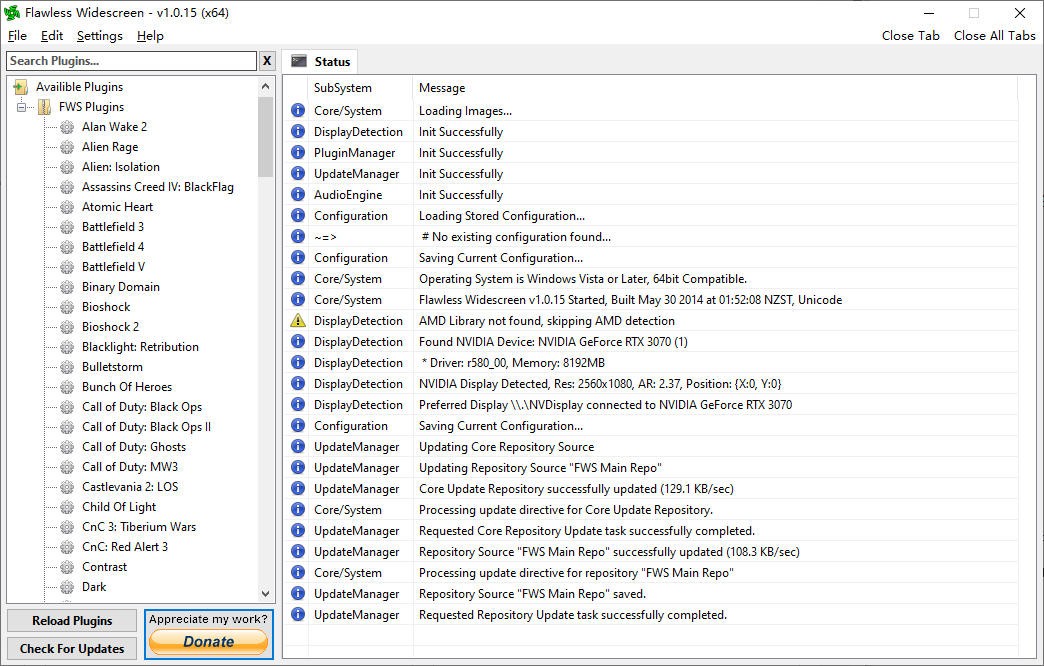The height and width of the screenshot is (666, 1044).
Task: Click the Check For Updates button
Action: [x=72, y=649]
